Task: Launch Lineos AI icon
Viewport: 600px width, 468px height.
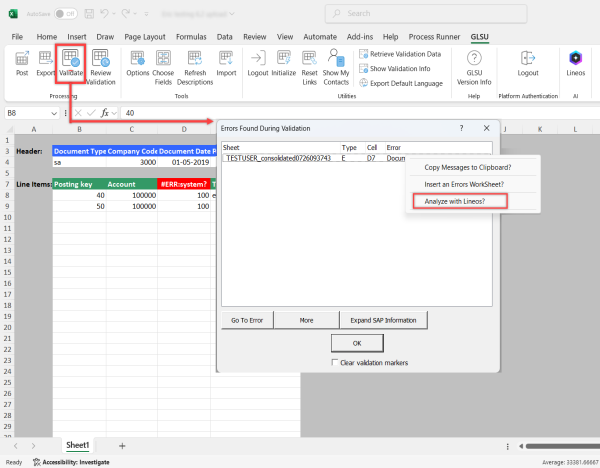Action: coord(576,63)
